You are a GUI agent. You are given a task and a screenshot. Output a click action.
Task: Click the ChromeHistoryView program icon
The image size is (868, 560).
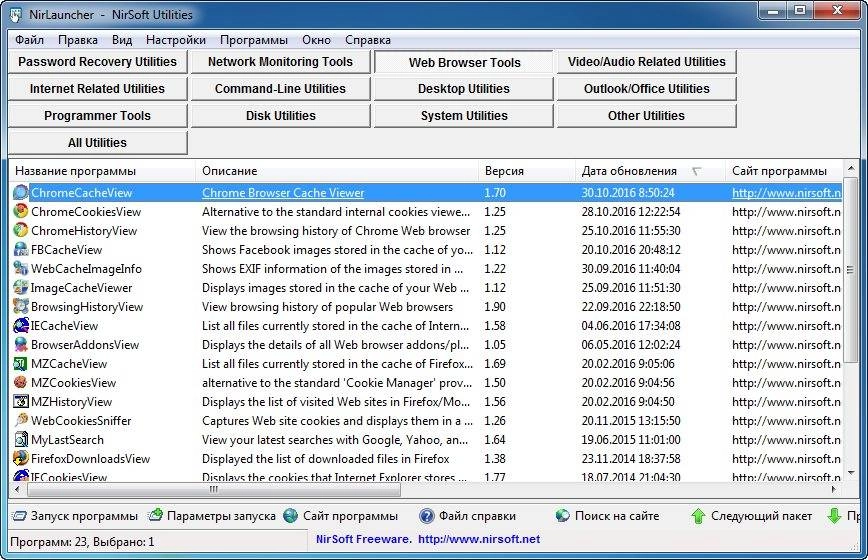tap(20, 231)
